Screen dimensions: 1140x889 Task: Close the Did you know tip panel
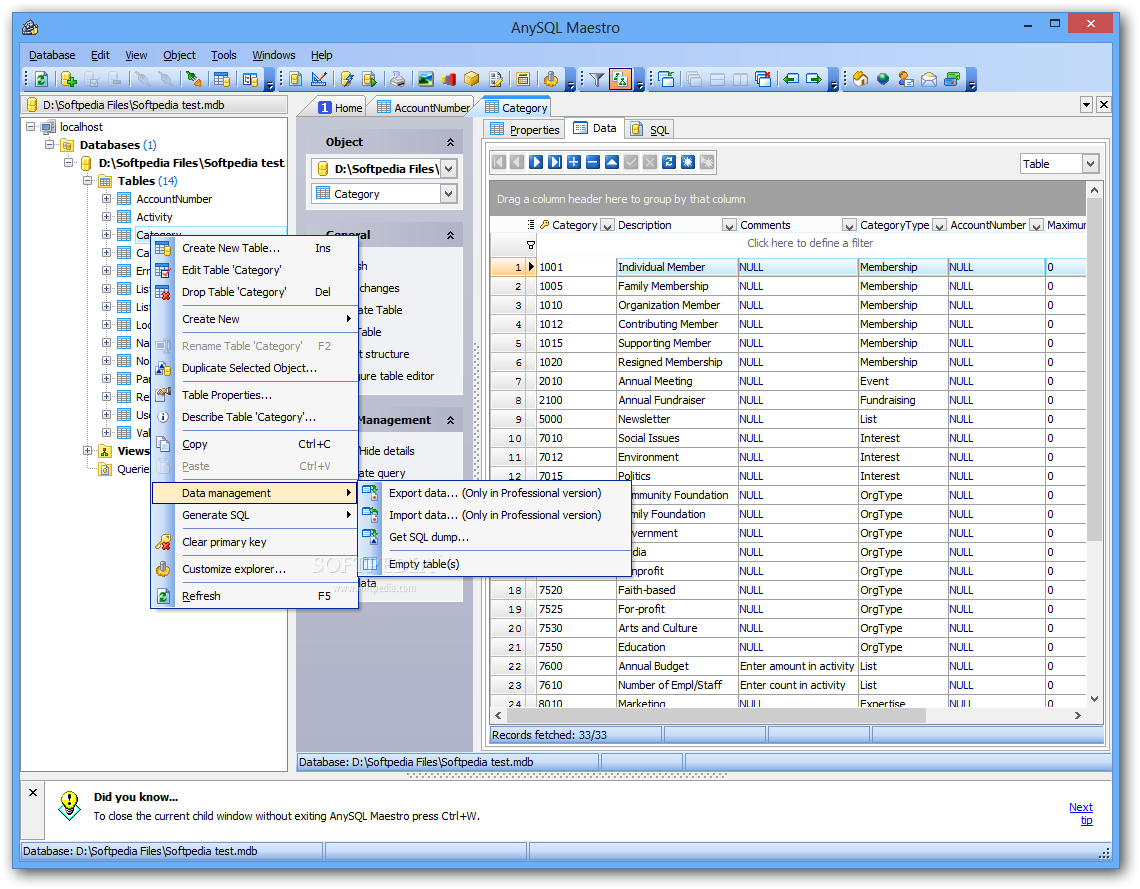tap(33, 792)
